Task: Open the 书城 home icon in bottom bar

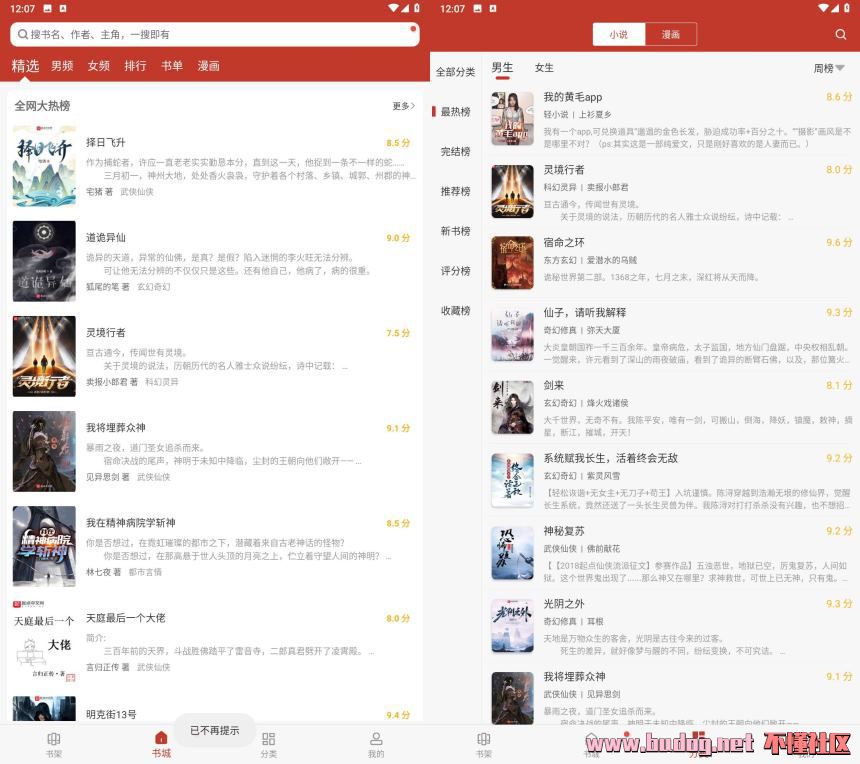Action: 161,738
